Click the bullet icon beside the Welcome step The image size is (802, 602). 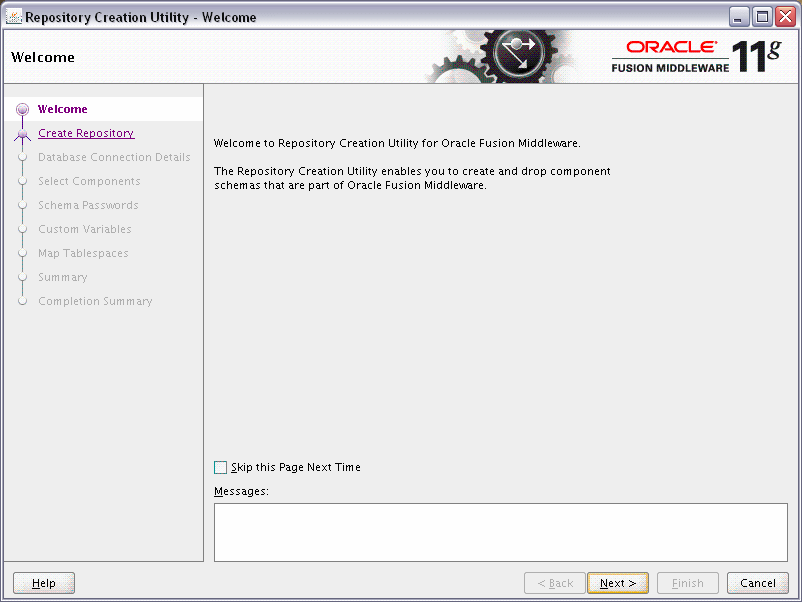tap(23, 109)
